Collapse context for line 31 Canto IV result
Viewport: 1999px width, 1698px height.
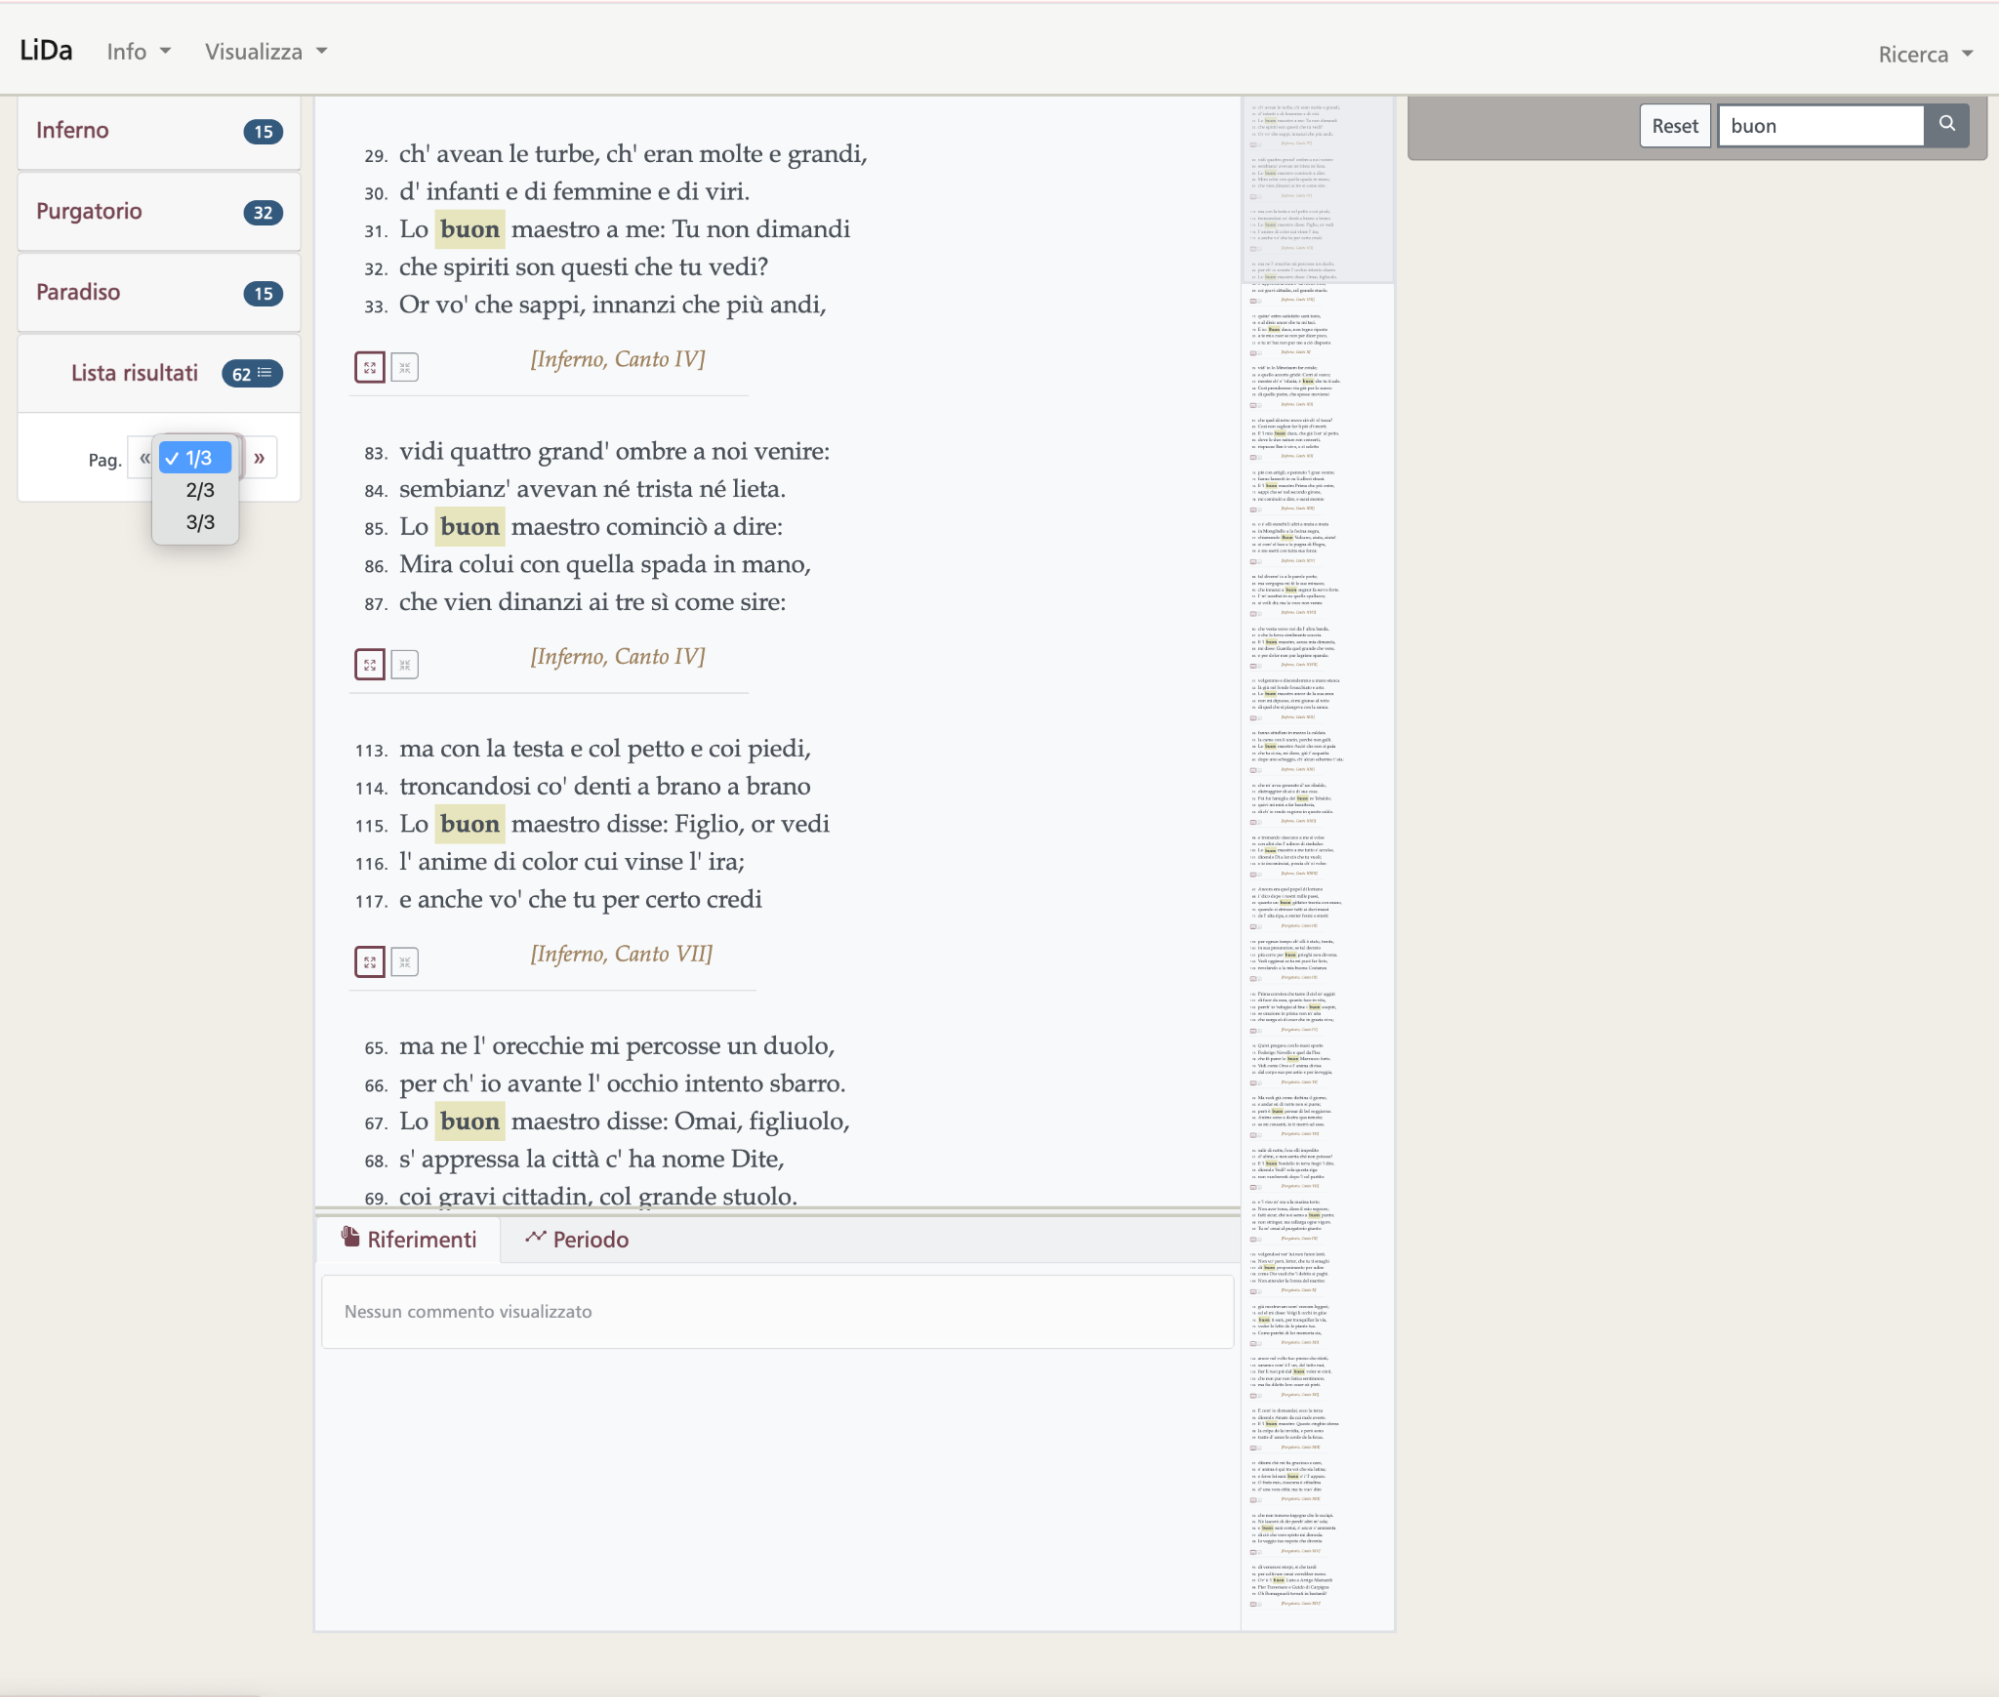point(405,367)
